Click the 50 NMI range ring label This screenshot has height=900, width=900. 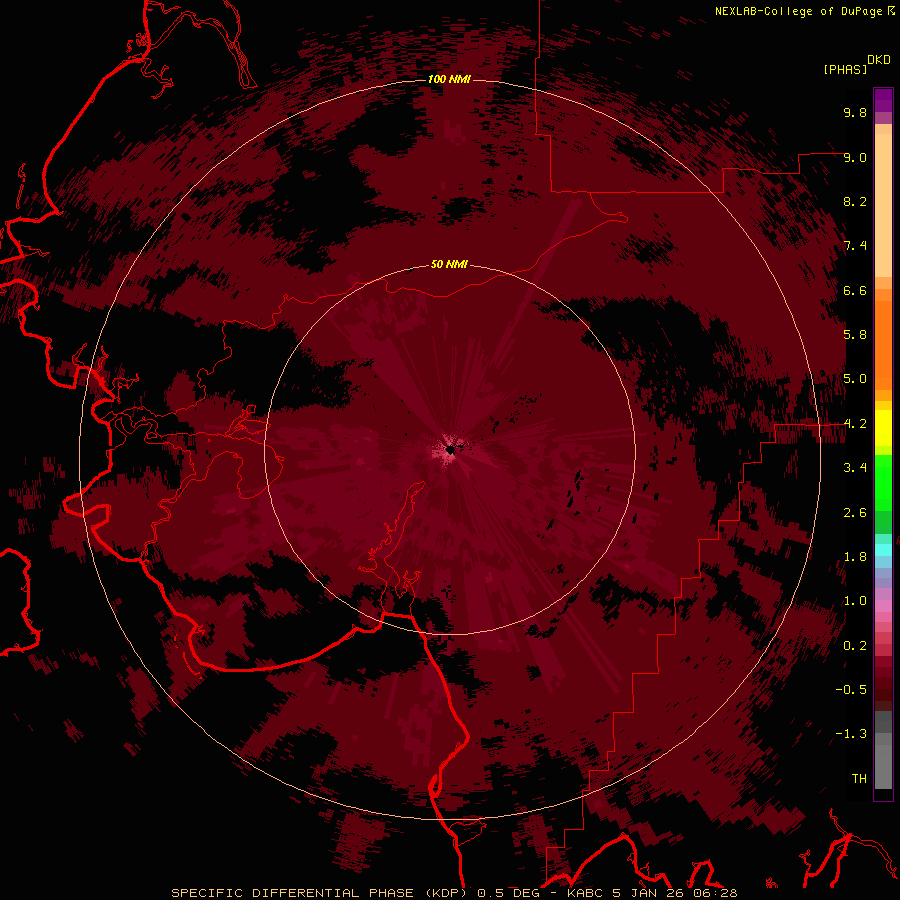449,264
